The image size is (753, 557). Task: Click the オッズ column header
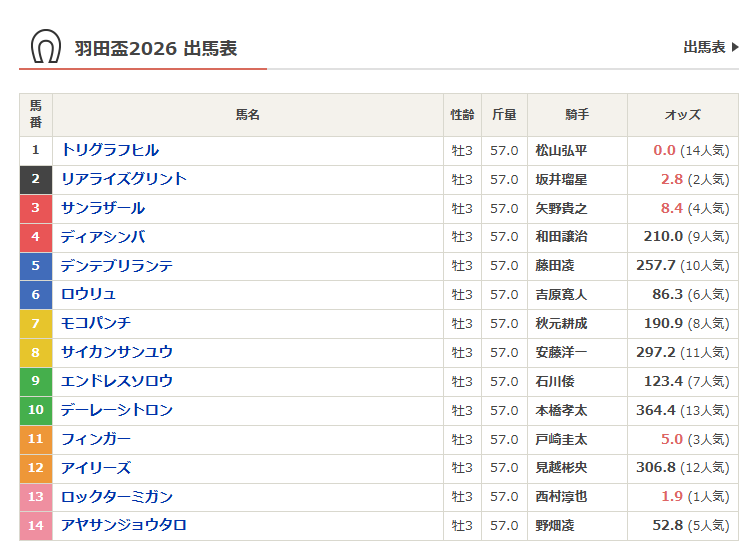pos(682,115)
